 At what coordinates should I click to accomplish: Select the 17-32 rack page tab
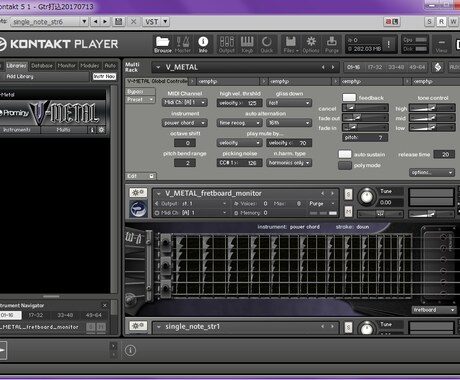coord(375,67)
